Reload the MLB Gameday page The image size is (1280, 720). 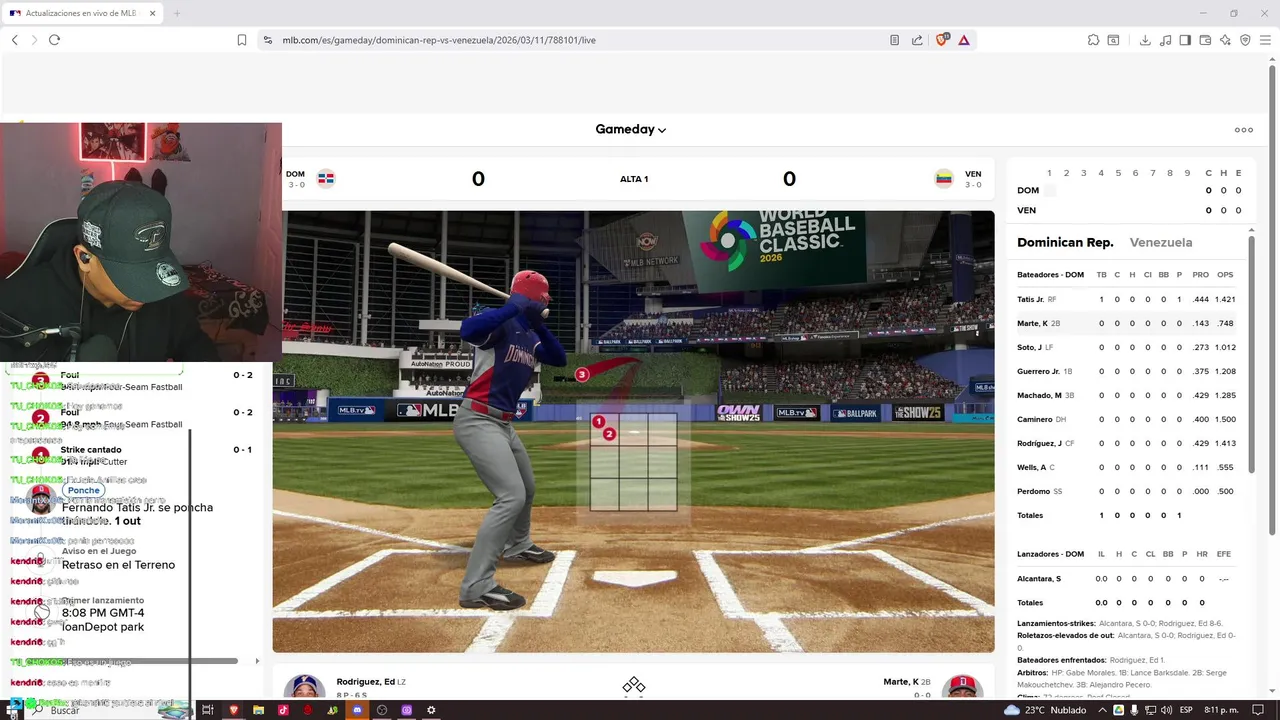(x=54, y=40)
